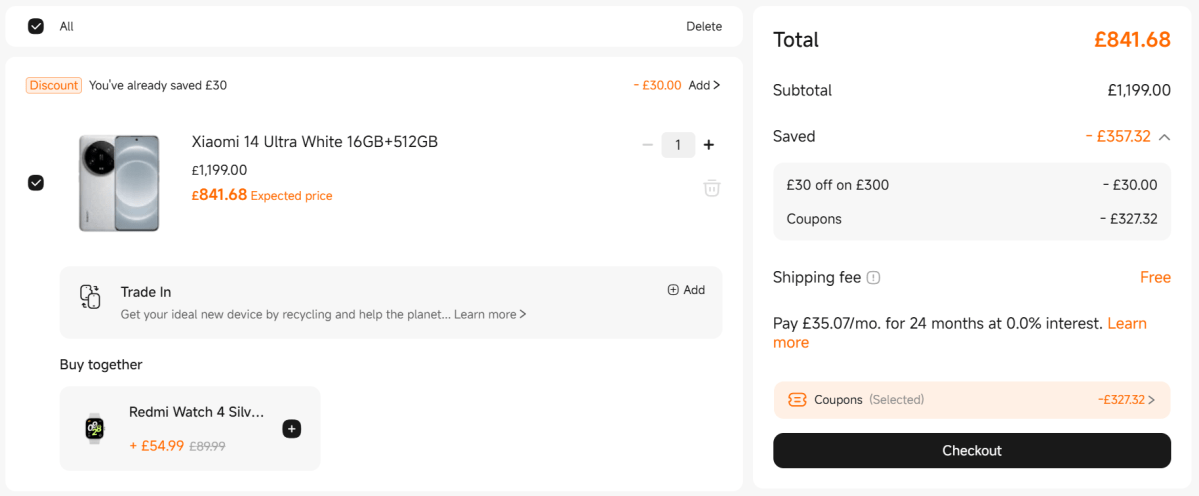
Task: Uncheck the Xiaomi 14 Ultra item checkbox
Action: tap(36, 183)
